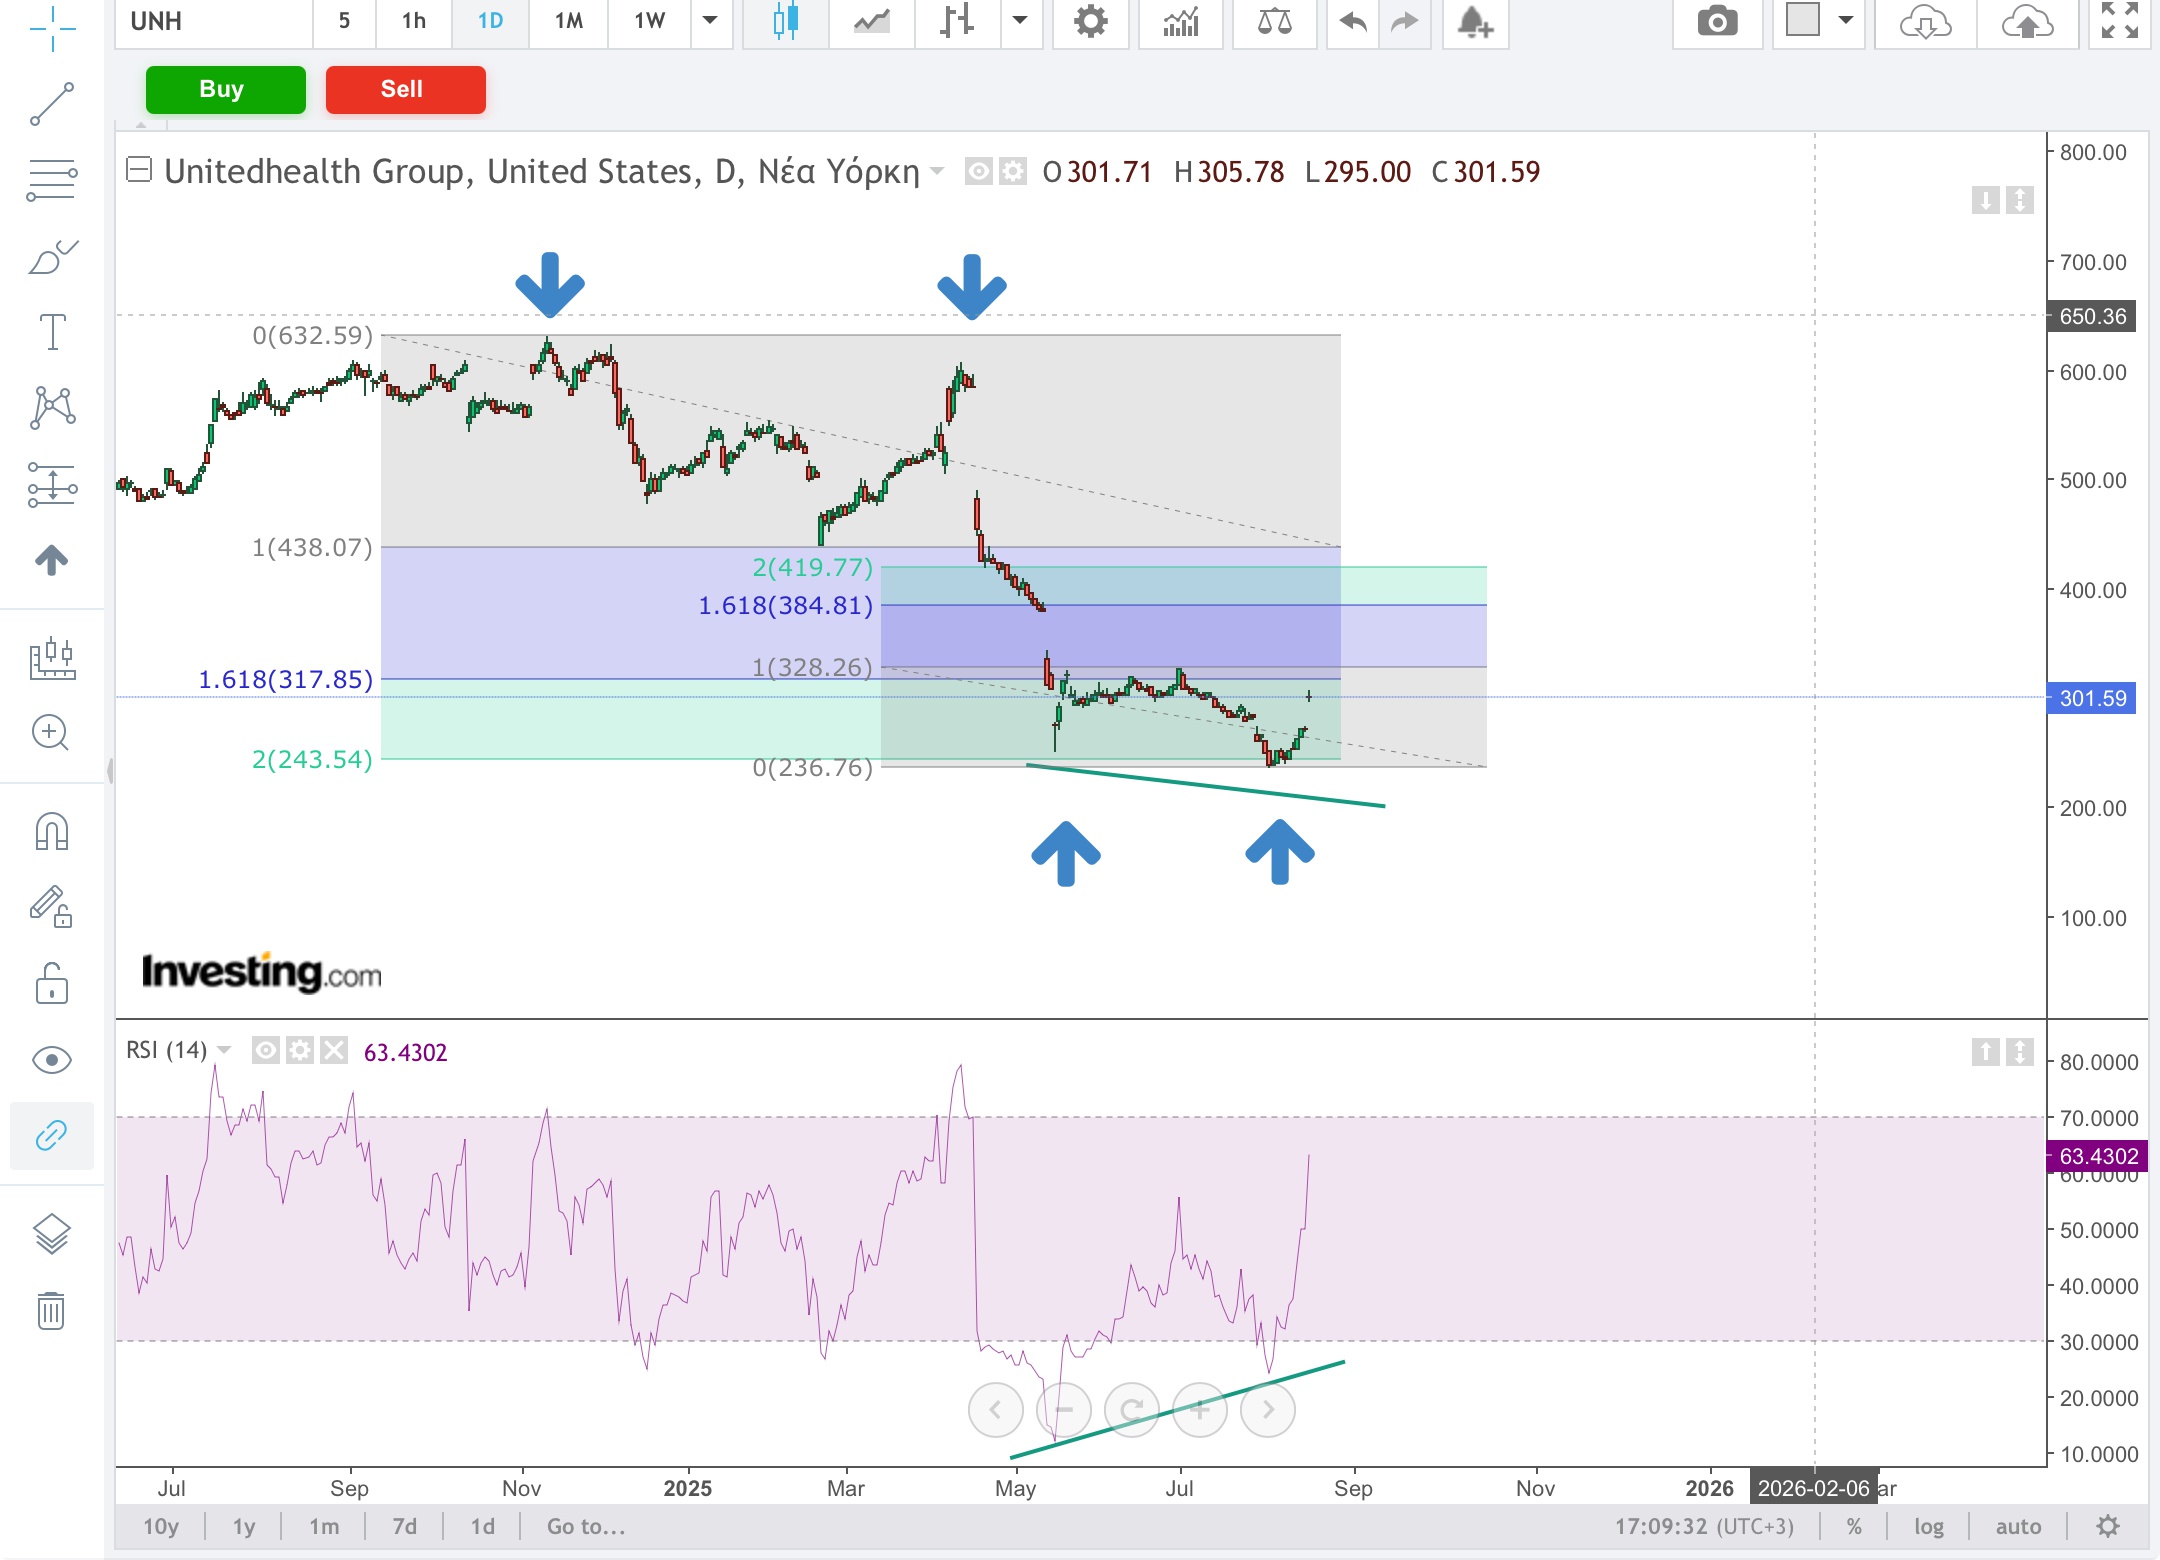Open bottom bar chart settings gear
Viewport: 2160px width, 1560px height.
(x=2108, y=1527)
